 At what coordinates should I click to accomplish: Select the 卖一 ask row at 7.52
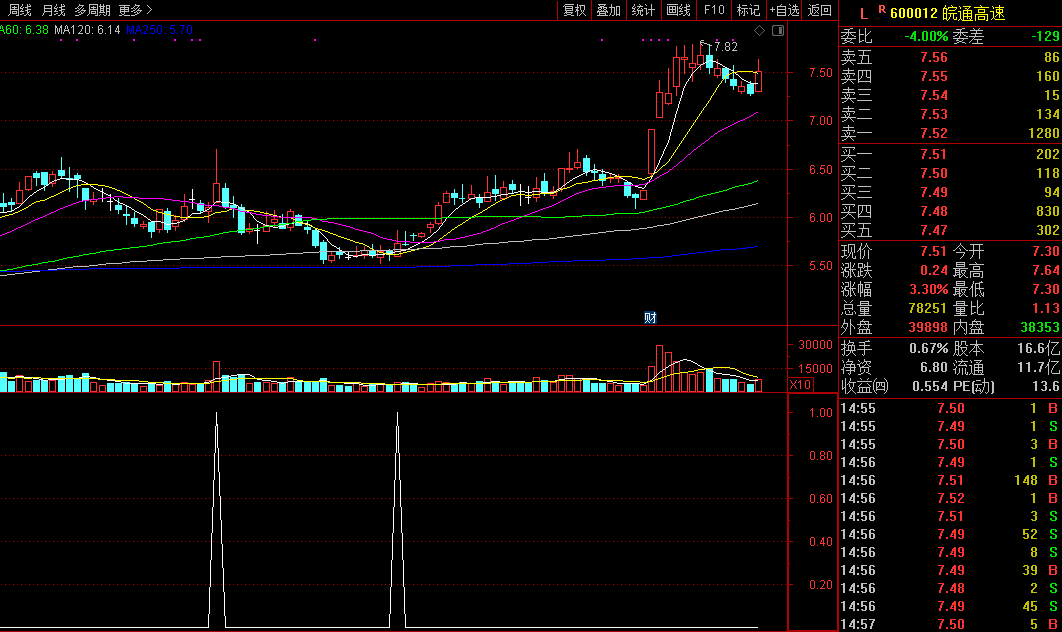[950, 133]
